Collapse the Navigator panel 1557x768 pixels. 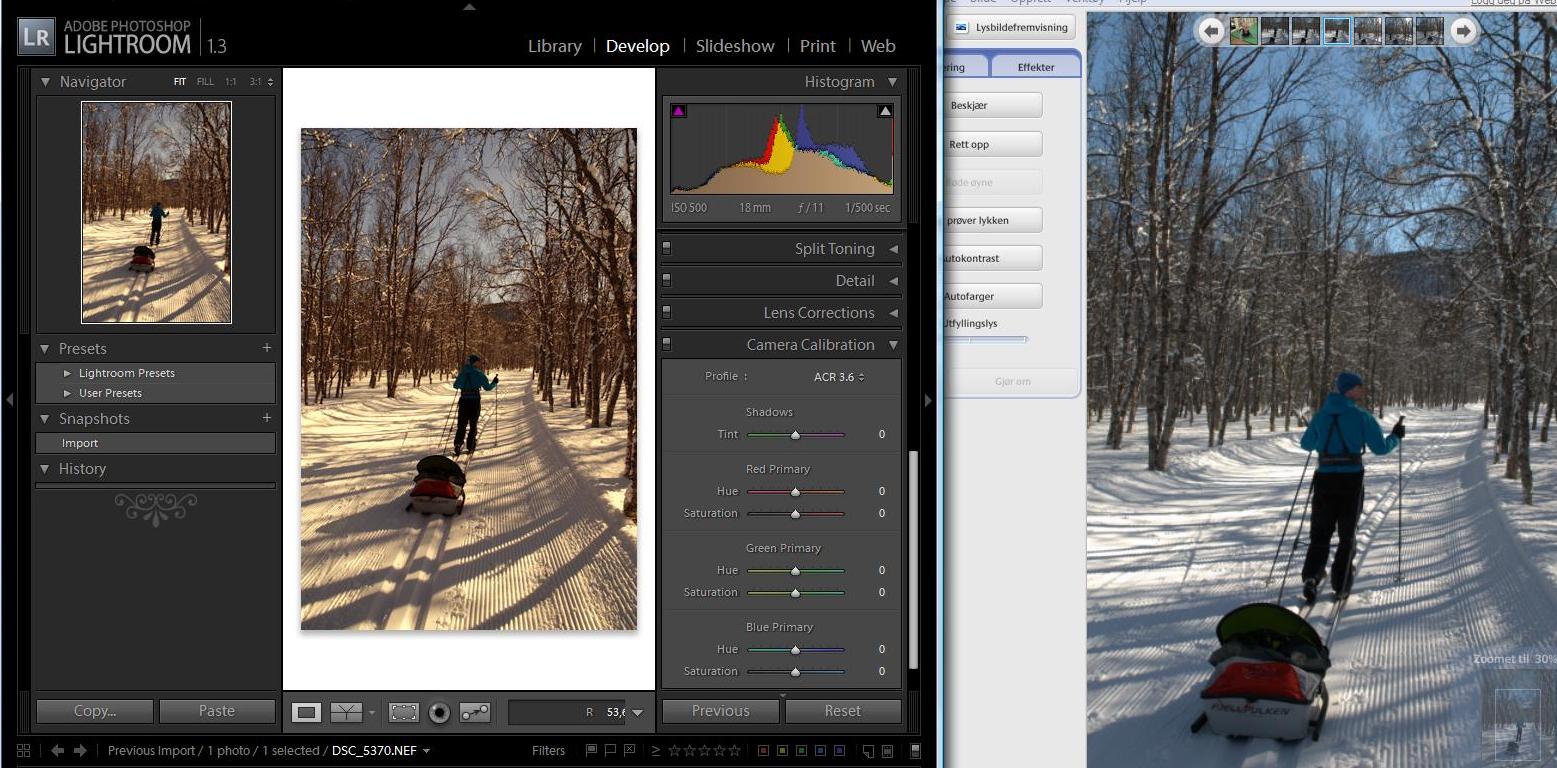pyautogui.click(x=45, y=82)
